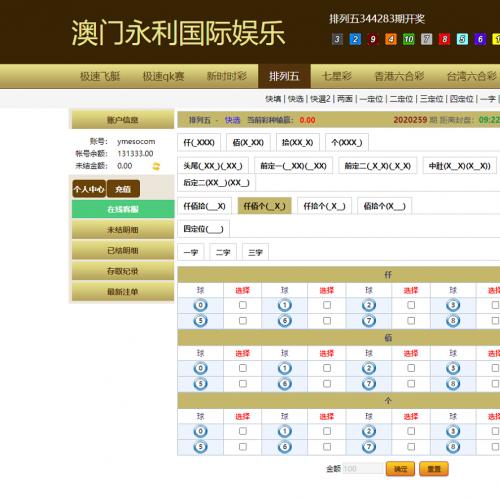
Task: Select the 排列五 tab
Action: 284,76
